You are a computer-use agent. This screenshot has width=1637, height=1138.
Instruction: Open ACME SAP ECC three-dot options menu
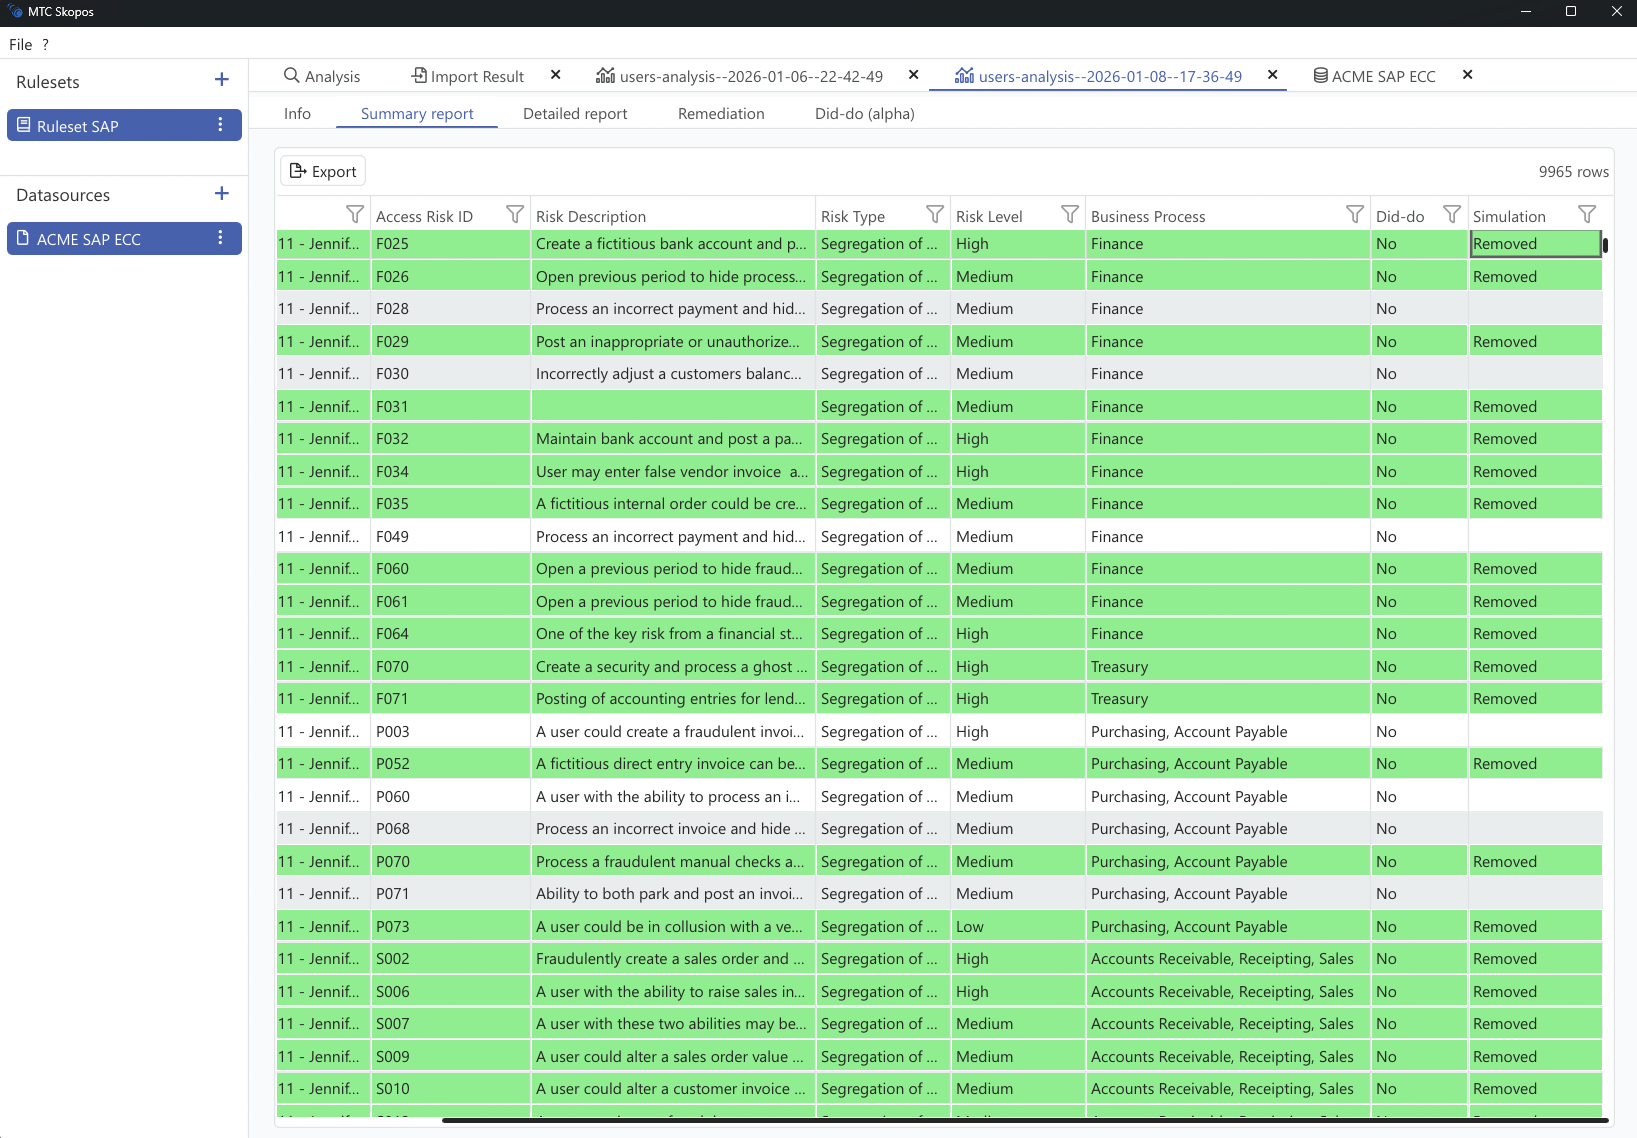point(221,238)
